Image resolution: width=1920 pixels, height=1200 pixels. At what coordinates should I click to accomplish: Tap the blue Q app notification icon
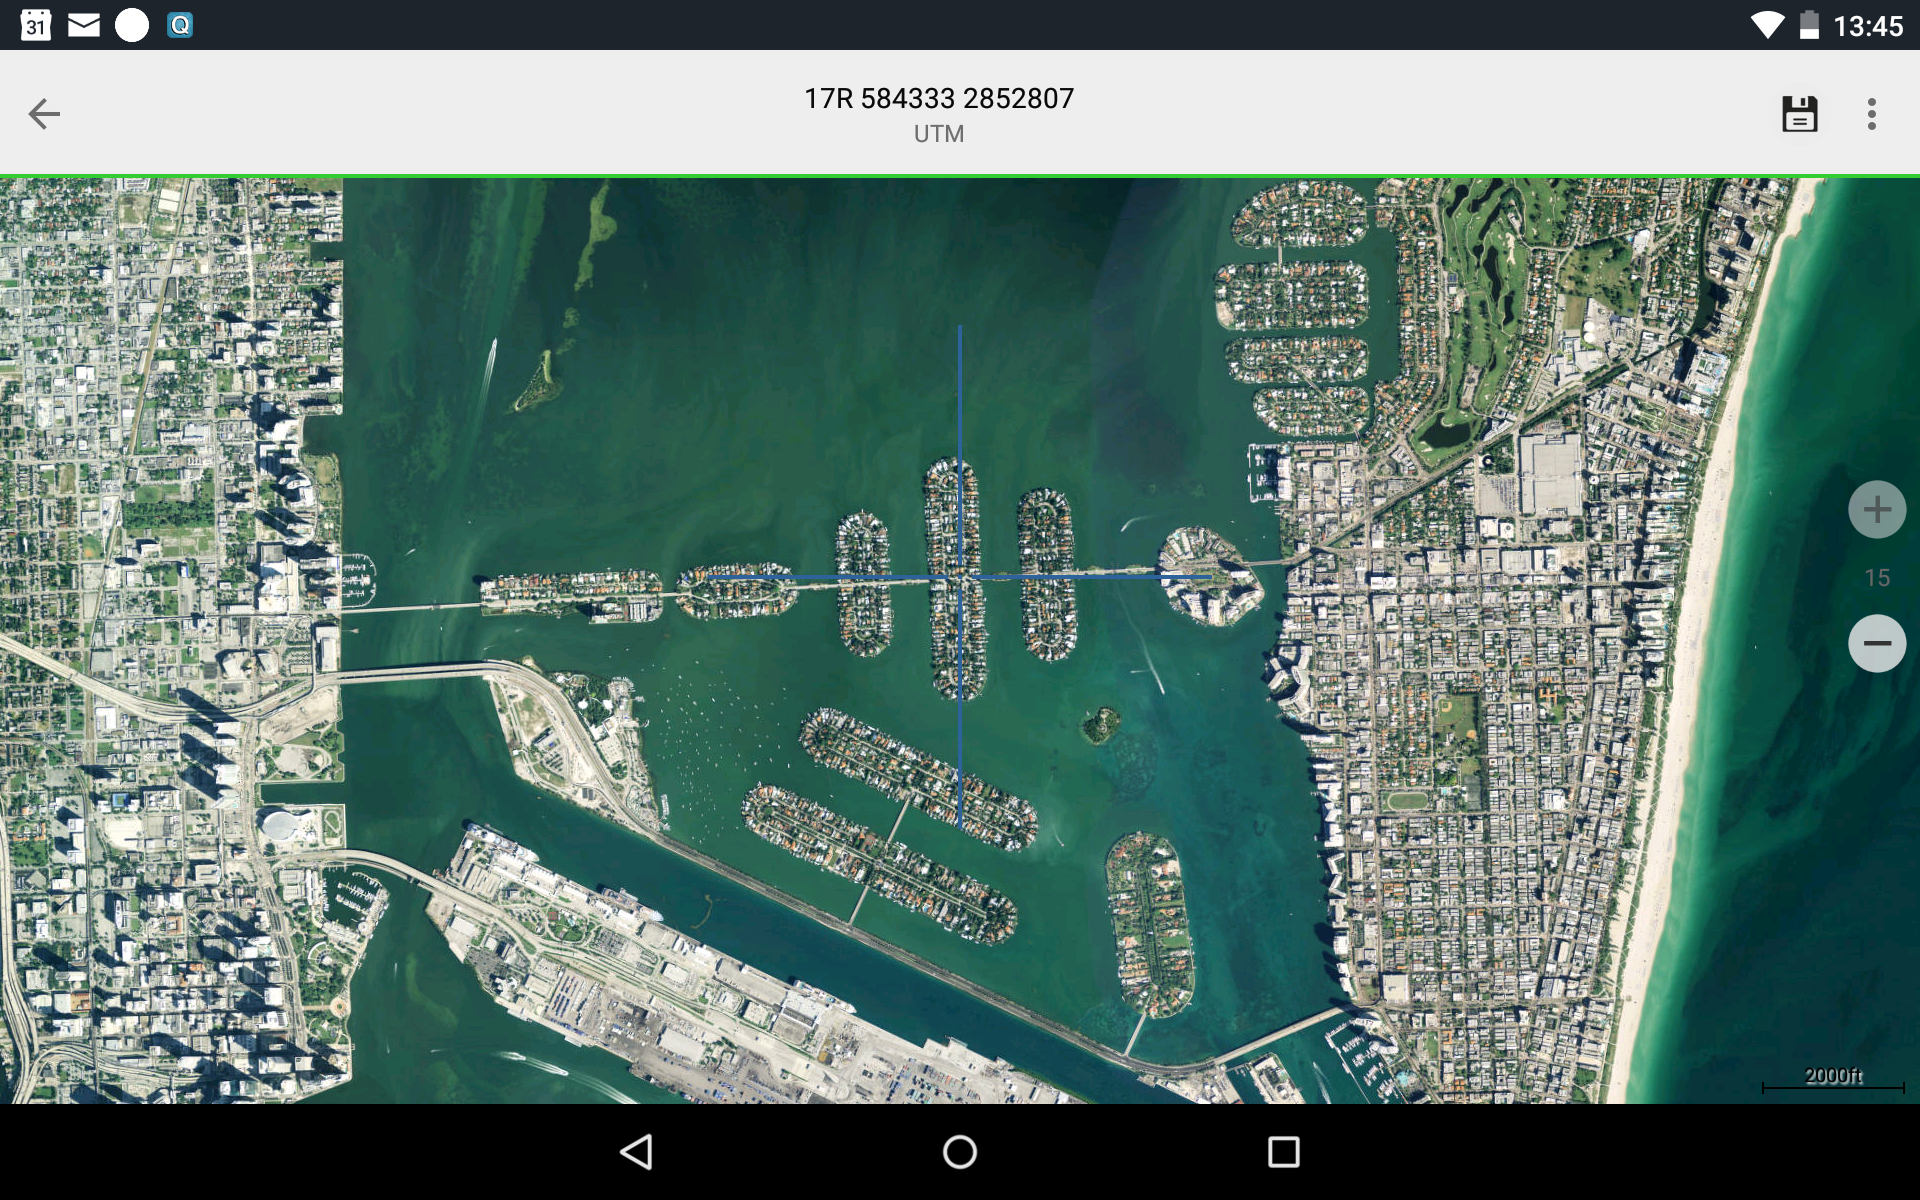pyautogui.click(x=180, y=25)
